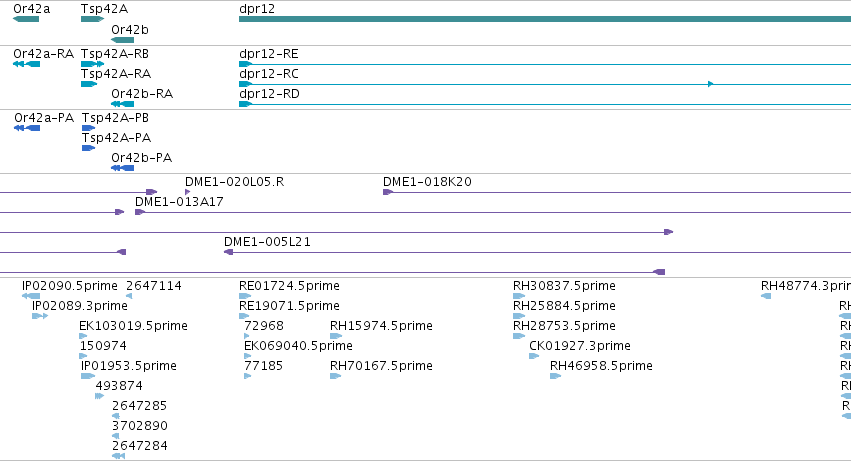Click the Or42b-RA transcript feature
The width and height of the screenshot is (851, 461).
tap(122, 104)
